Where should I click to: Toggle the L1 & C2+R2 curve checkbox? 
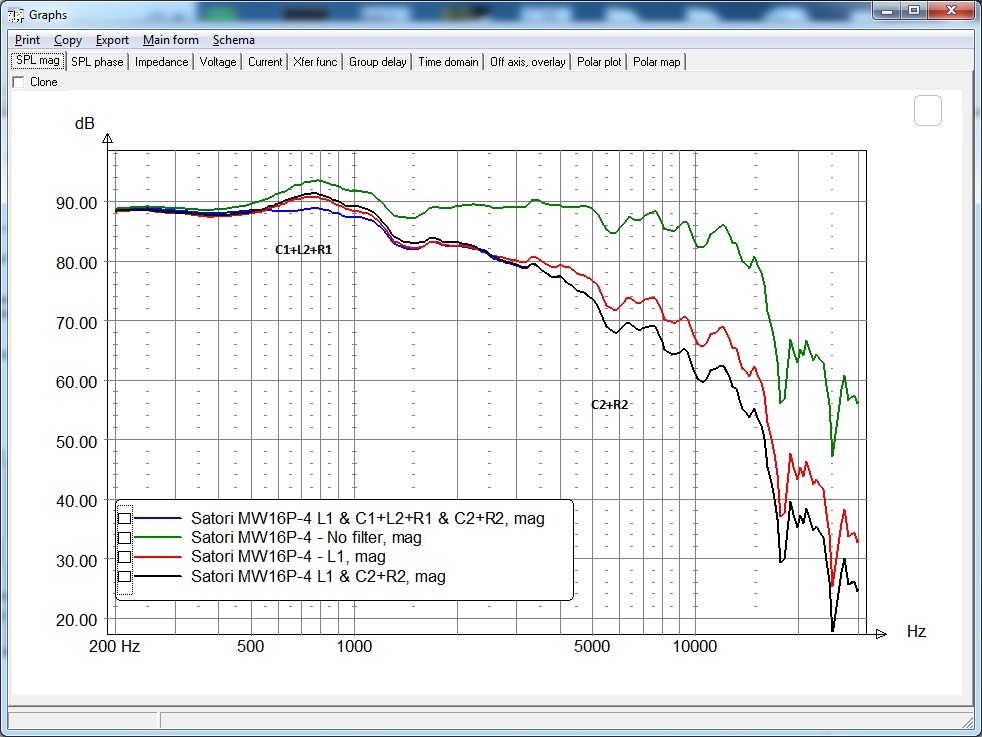125,576
